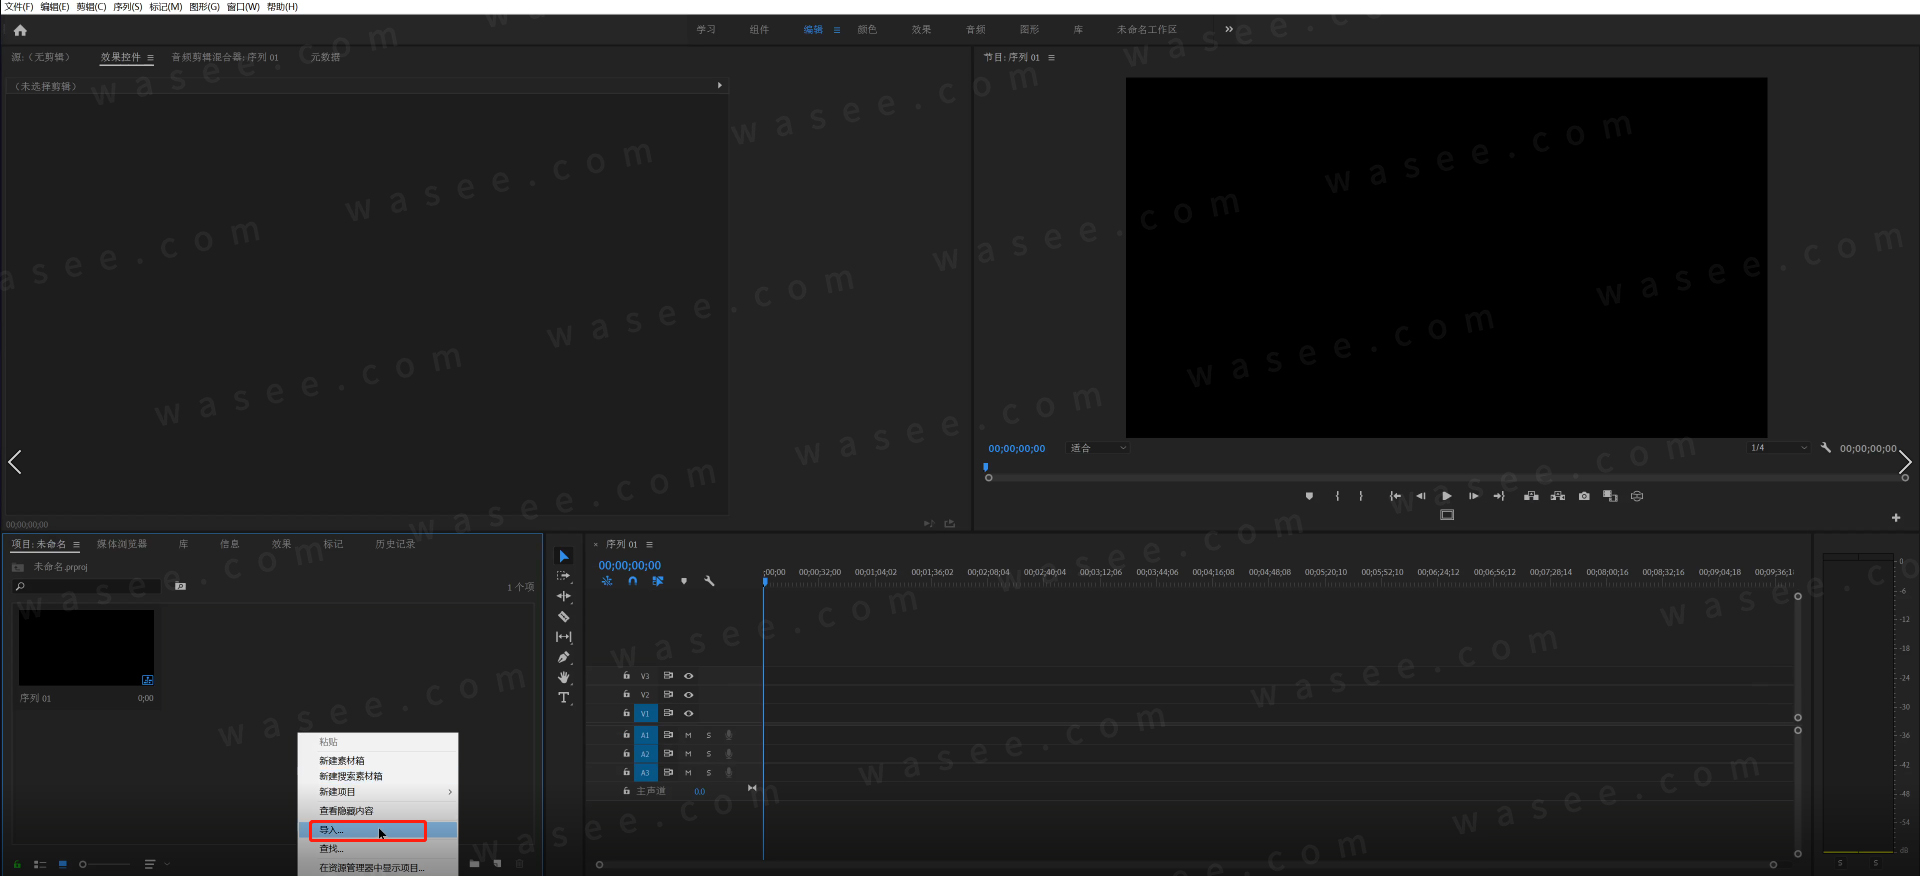Open 序列 01 timeline panel menu

649,545
